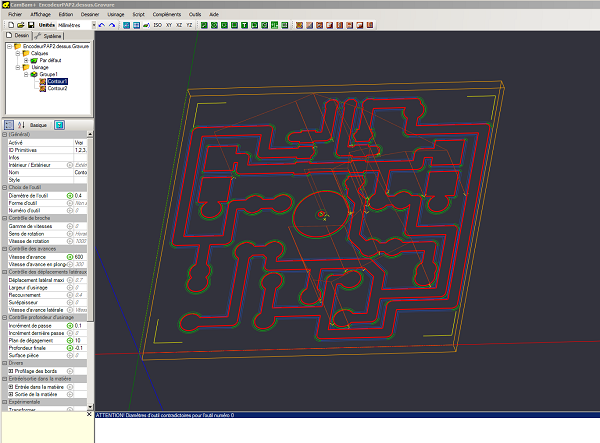Switch to YZ view
The width and height of the screenshot is (600, 443).
pos(191,25)
